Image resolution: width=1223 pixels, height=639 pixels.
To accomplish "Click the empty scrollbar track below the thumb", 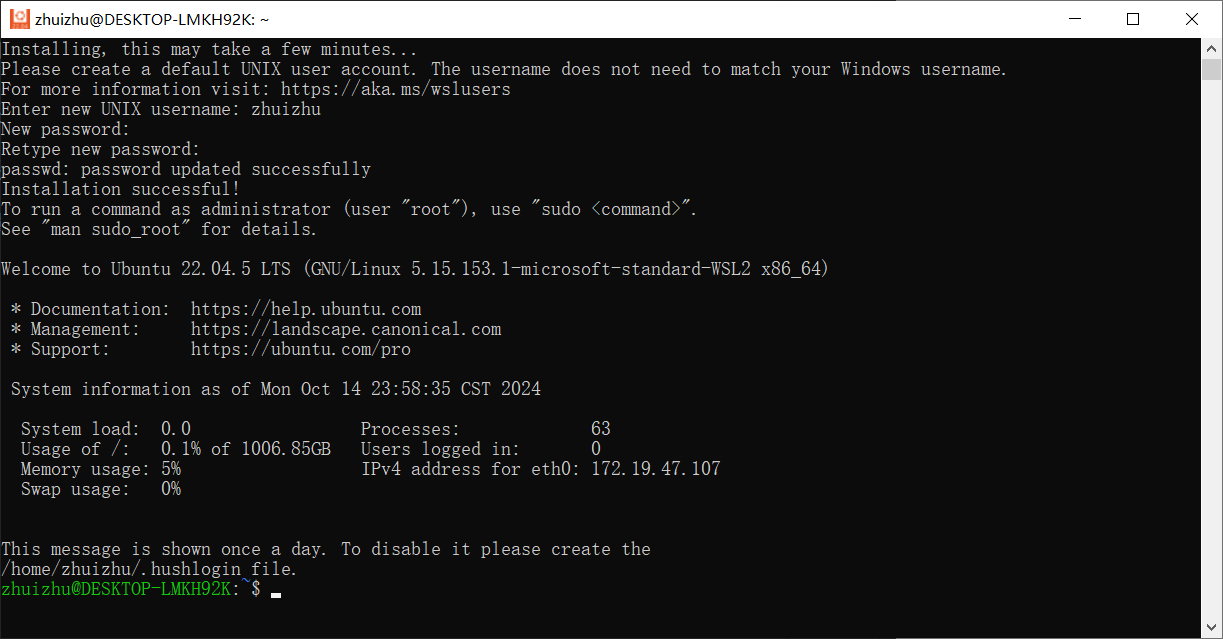I will pos(1211,350).
